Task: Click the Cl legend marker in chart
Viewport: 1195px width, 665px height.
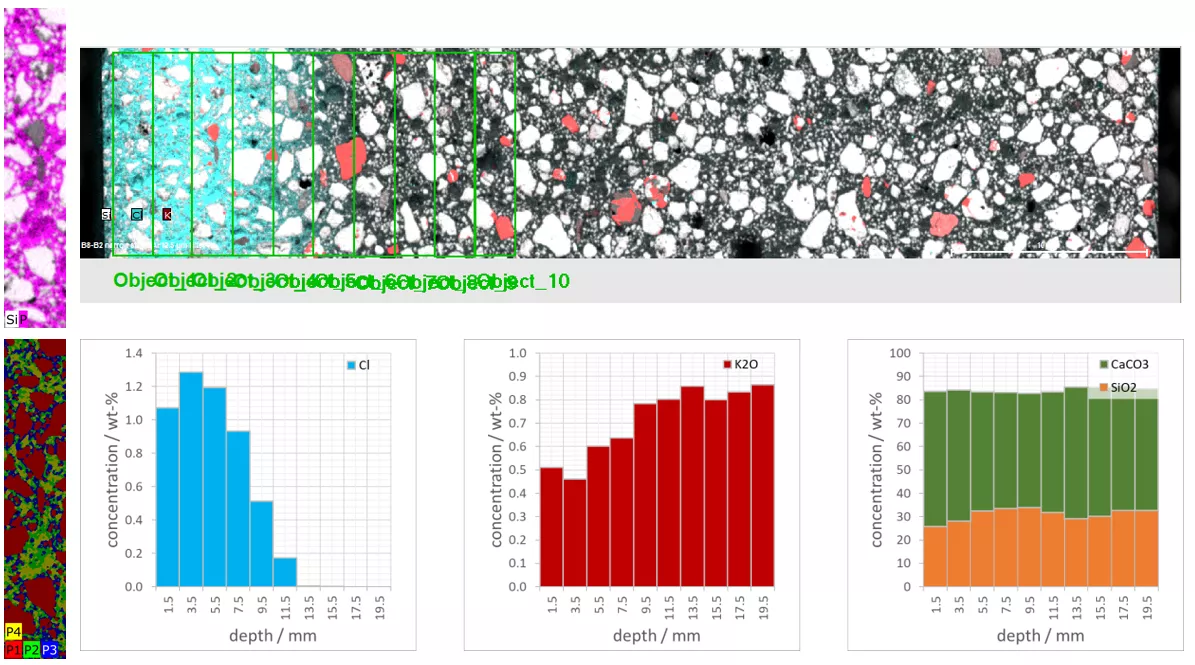Action: pyautogui.click(x=351, y=366)
